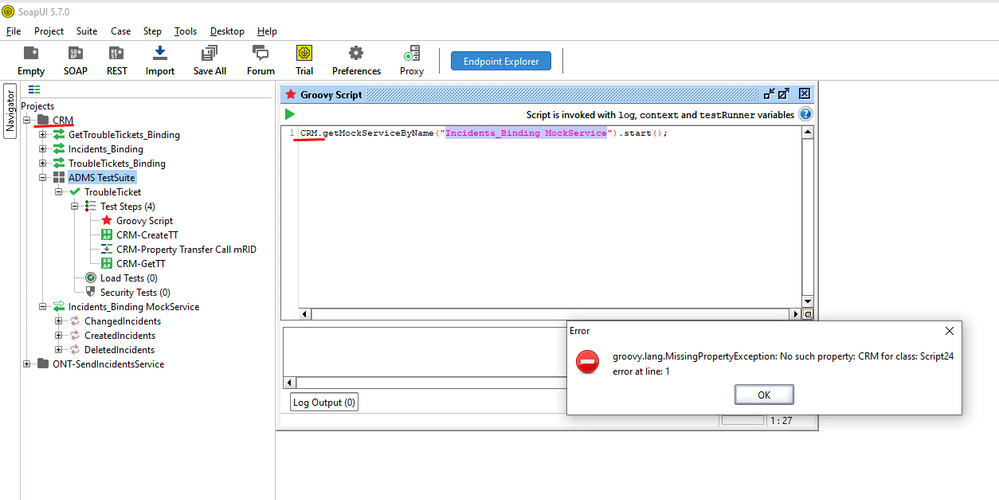Open the Help menu
Viewport: 999px width, 500px height.
(267, 31)
